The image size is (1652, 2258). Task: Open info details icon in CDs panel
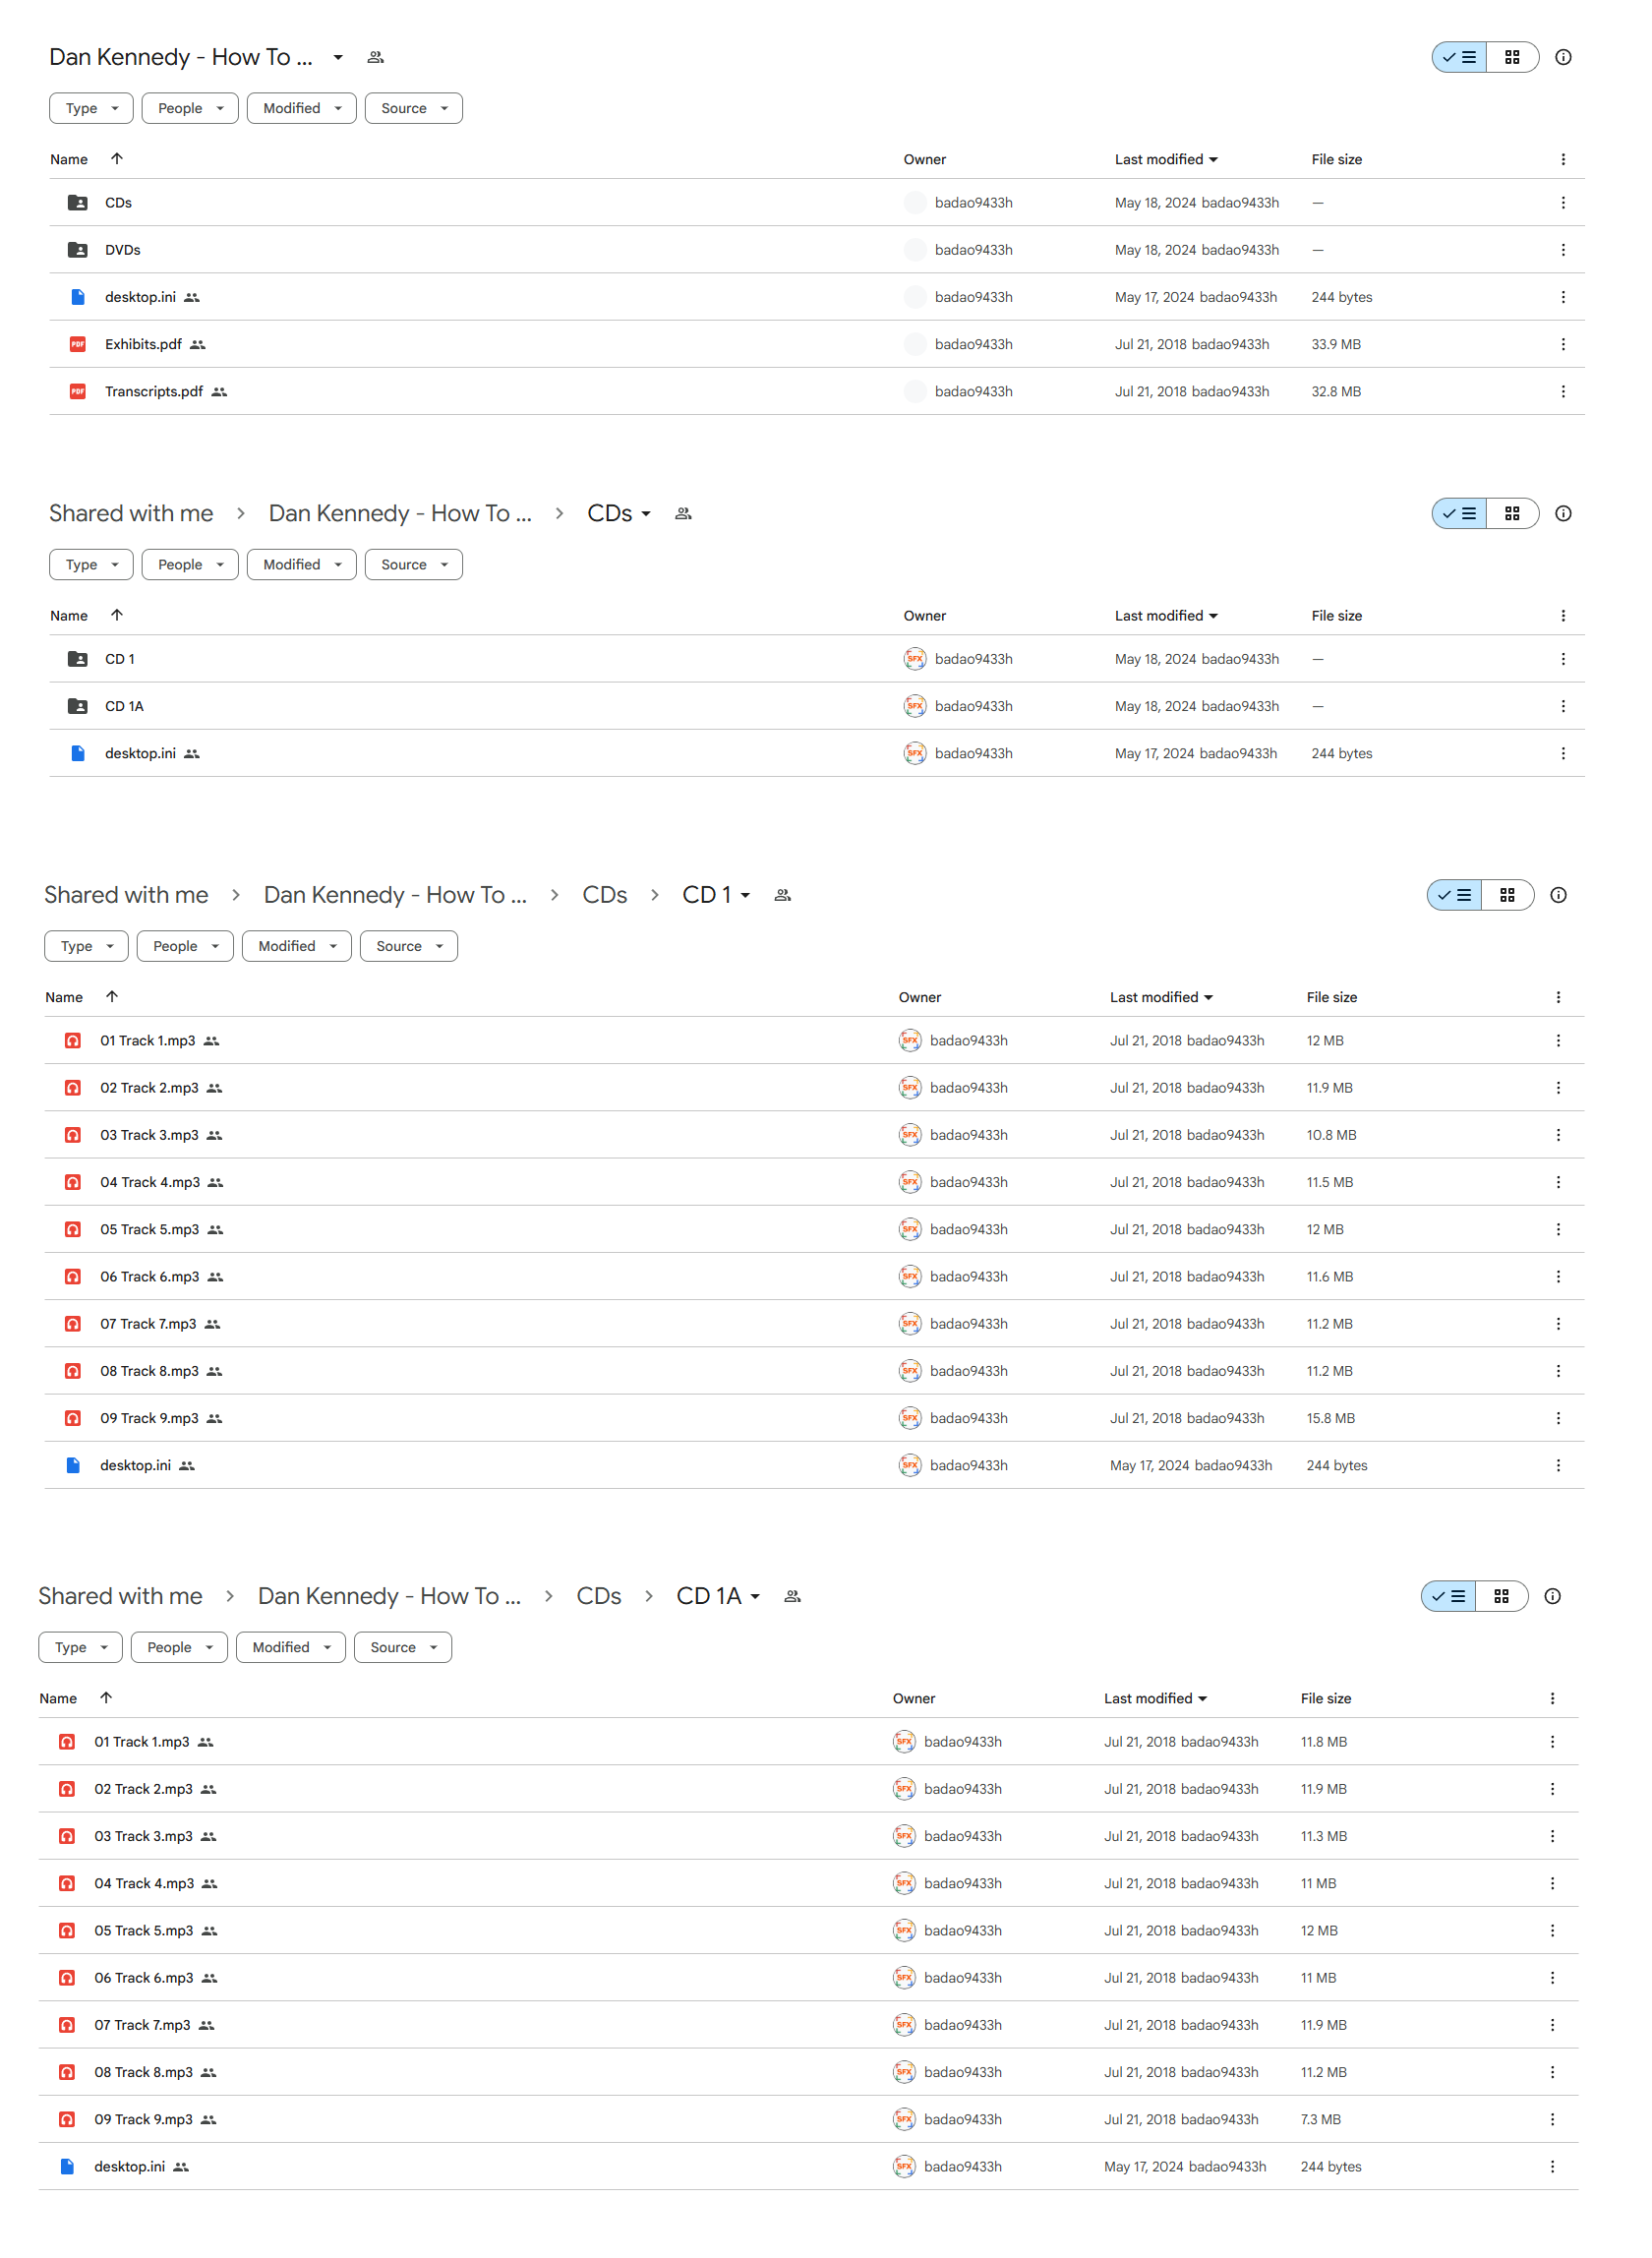(x=1563, y=513)
